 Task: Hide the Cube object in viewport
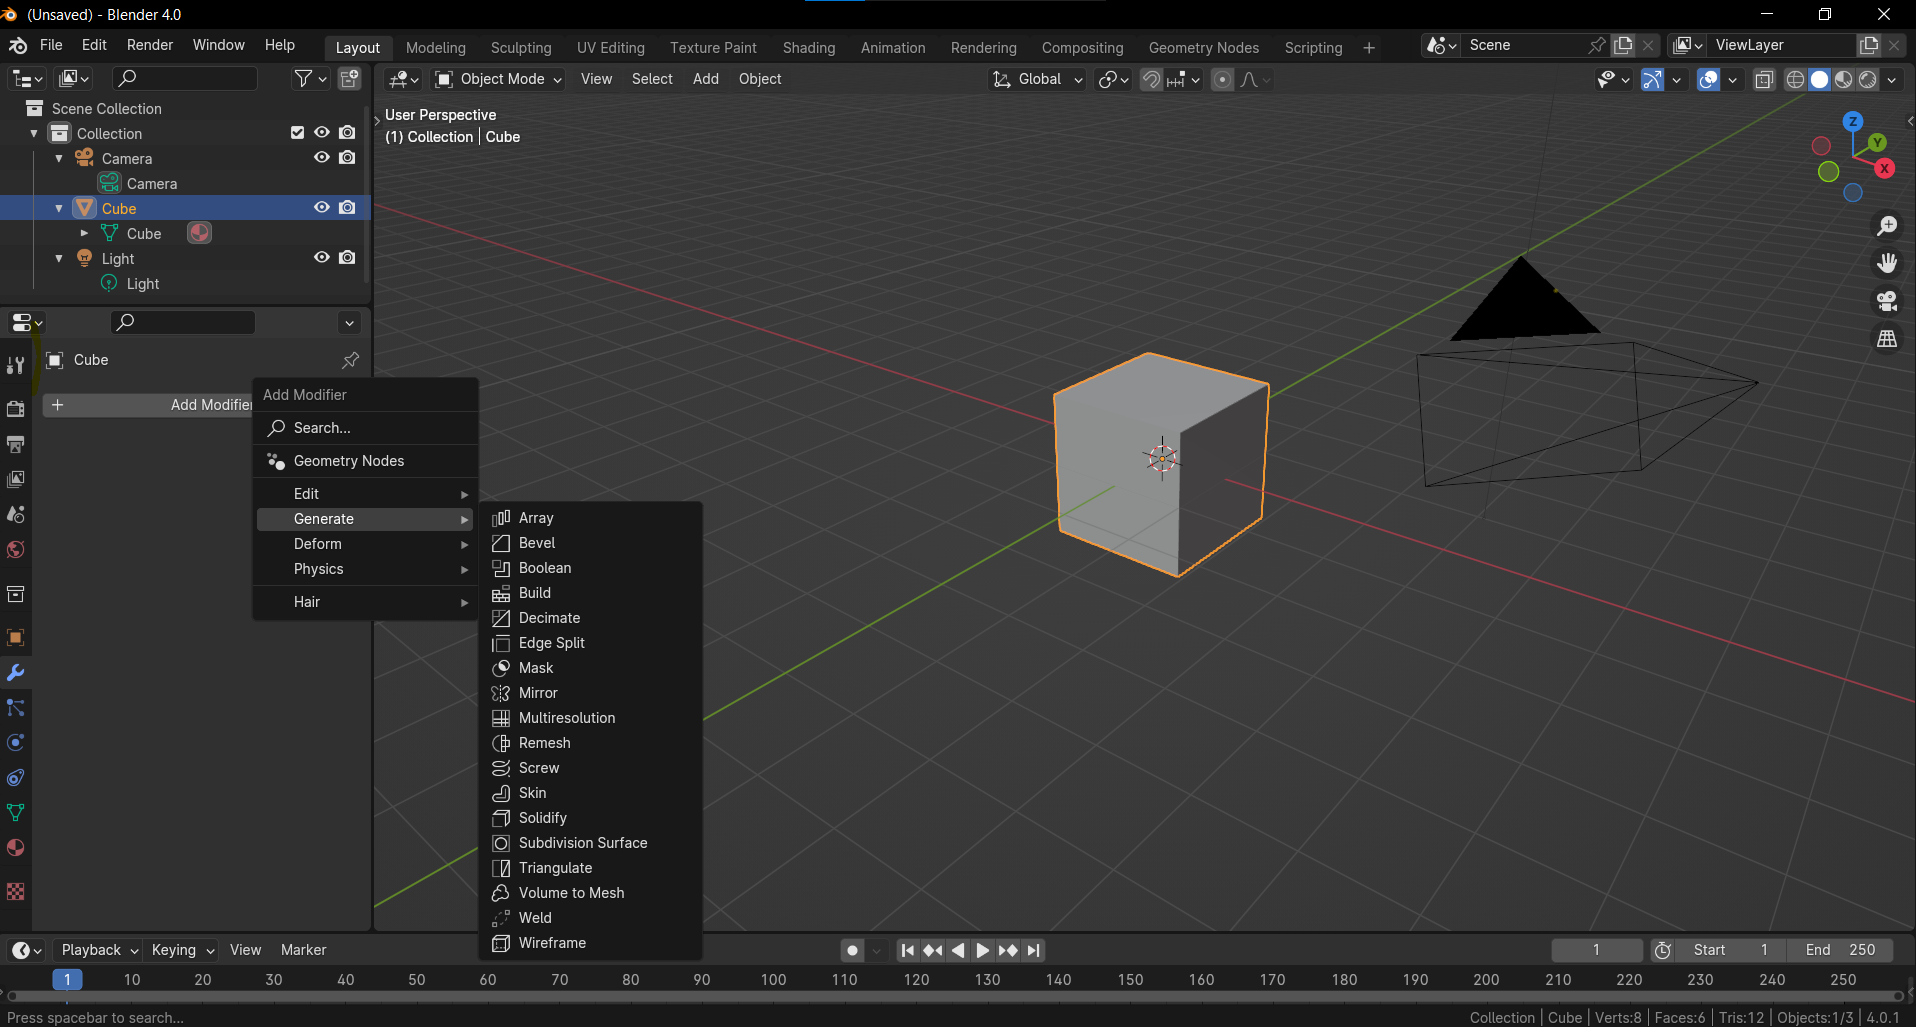pos(322,208)
